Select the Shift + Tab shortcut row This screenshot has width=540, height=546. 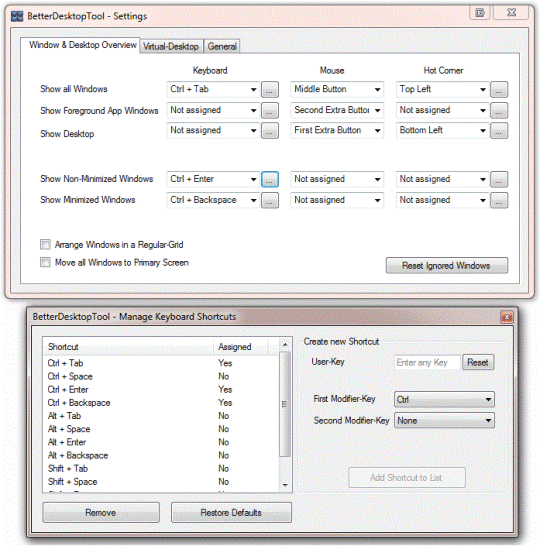click(161, 469)
